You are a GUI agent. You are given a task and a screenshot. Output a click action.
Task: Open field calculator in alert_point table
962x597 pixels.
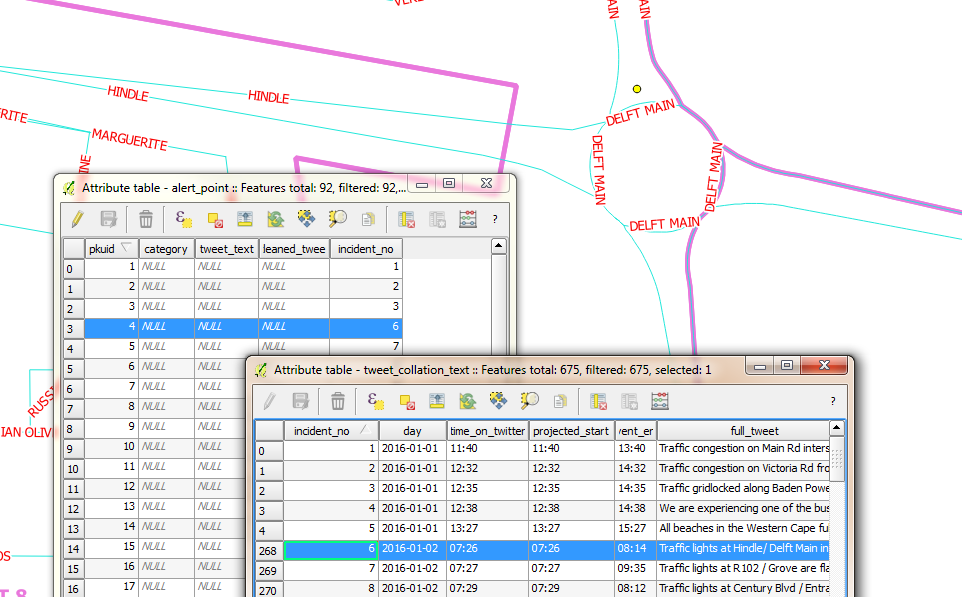(x=468, y=219)
